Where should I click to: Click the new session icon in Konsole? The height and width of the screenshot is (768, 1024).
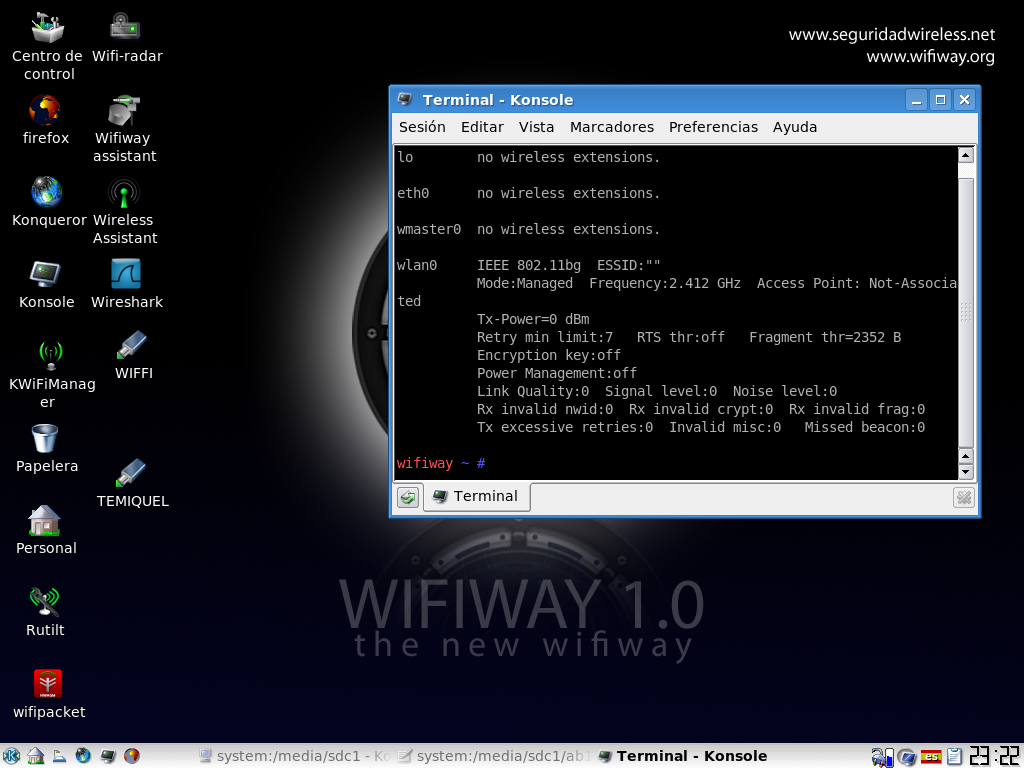pyautogui.click(x=408, y=498)
